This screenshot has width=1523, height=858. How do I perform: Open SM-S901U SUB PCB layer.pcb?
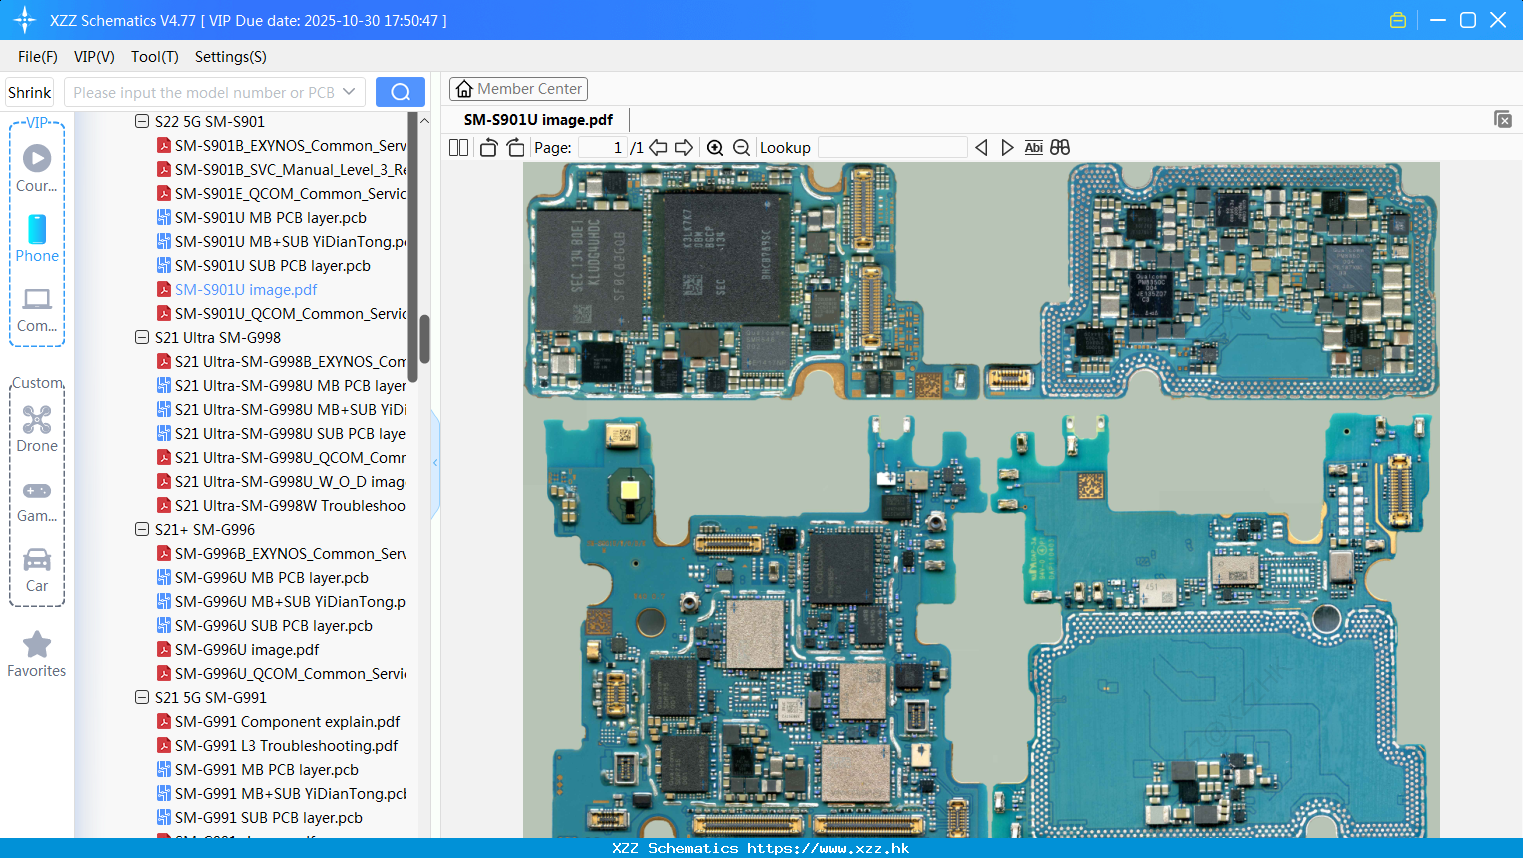pyautogui.click(x=272, y=265)
